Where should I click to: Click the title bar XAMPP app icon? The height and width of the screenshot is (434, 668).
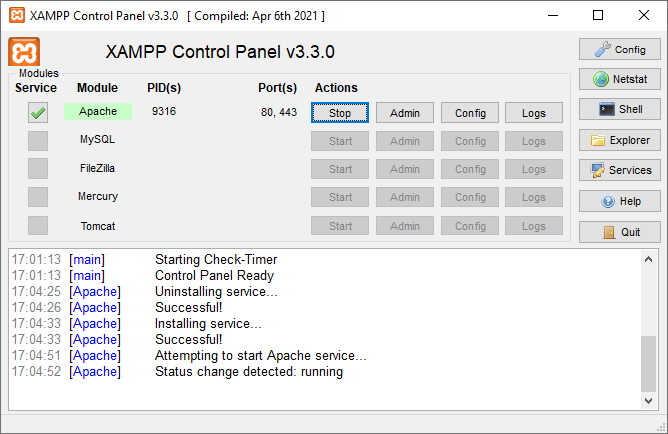click(15, 15)
